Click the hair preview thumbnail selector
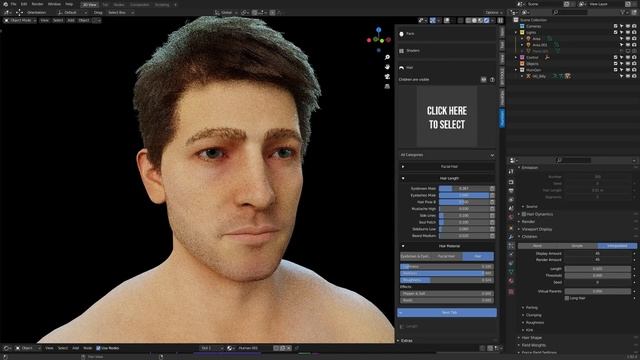640x360 pixels. (447, 117)
